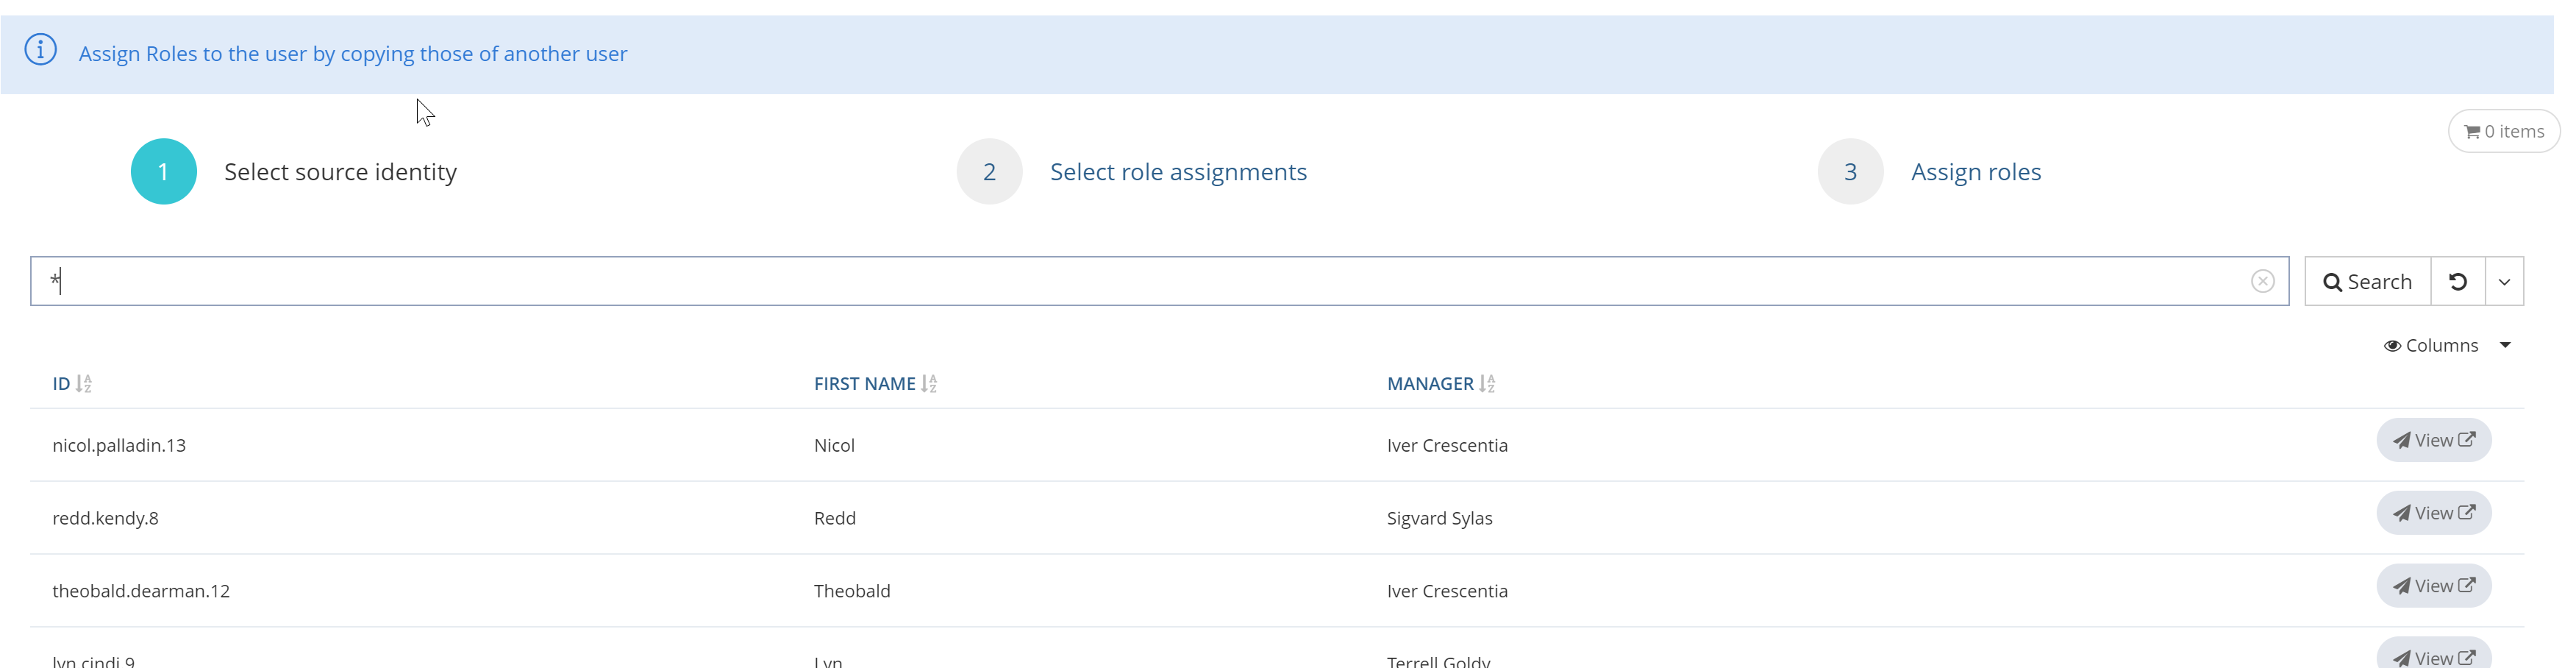Go to step 3 Assign roles

pos(1975,172)
